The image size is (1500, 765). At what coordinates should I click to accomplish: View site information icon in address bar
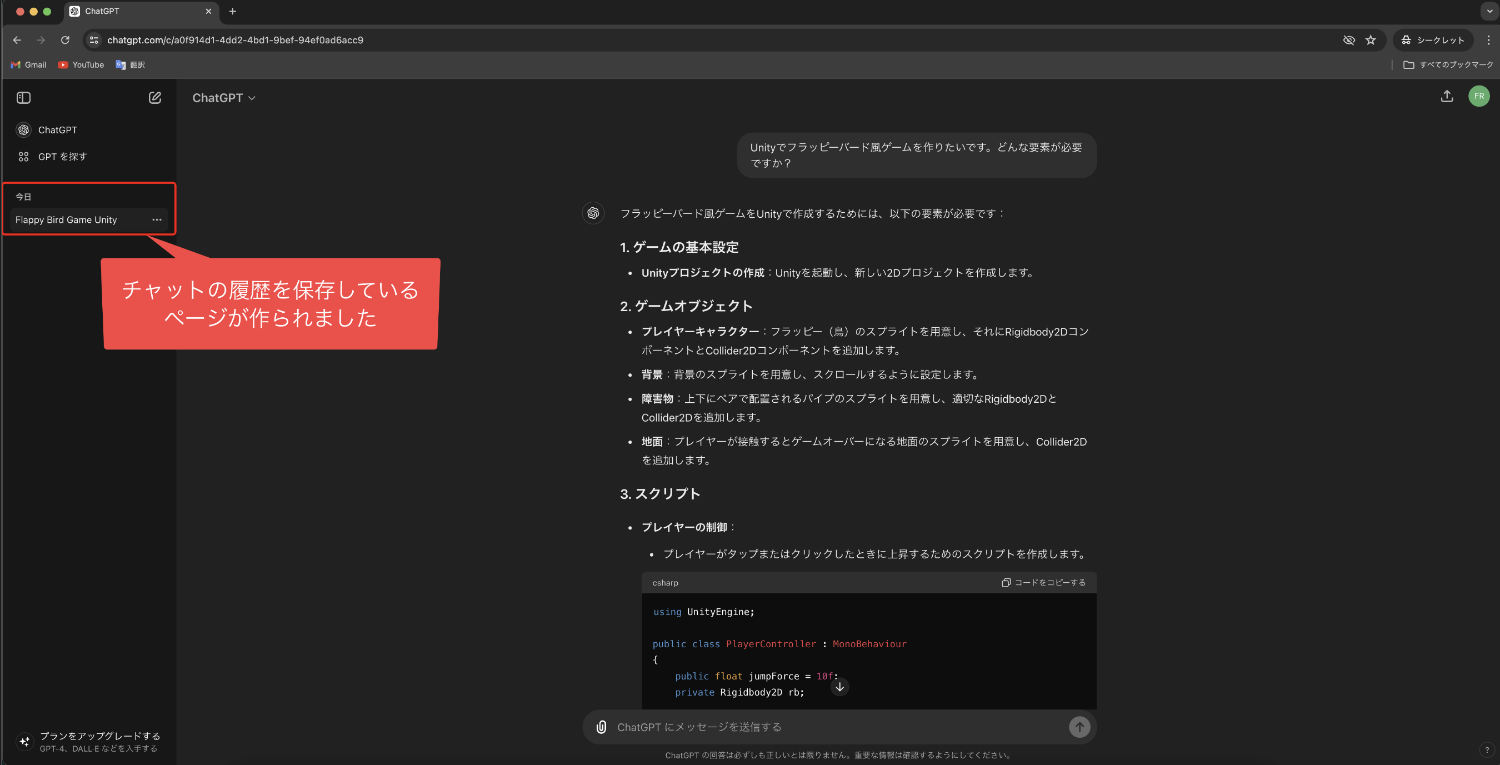click(94, 40)
